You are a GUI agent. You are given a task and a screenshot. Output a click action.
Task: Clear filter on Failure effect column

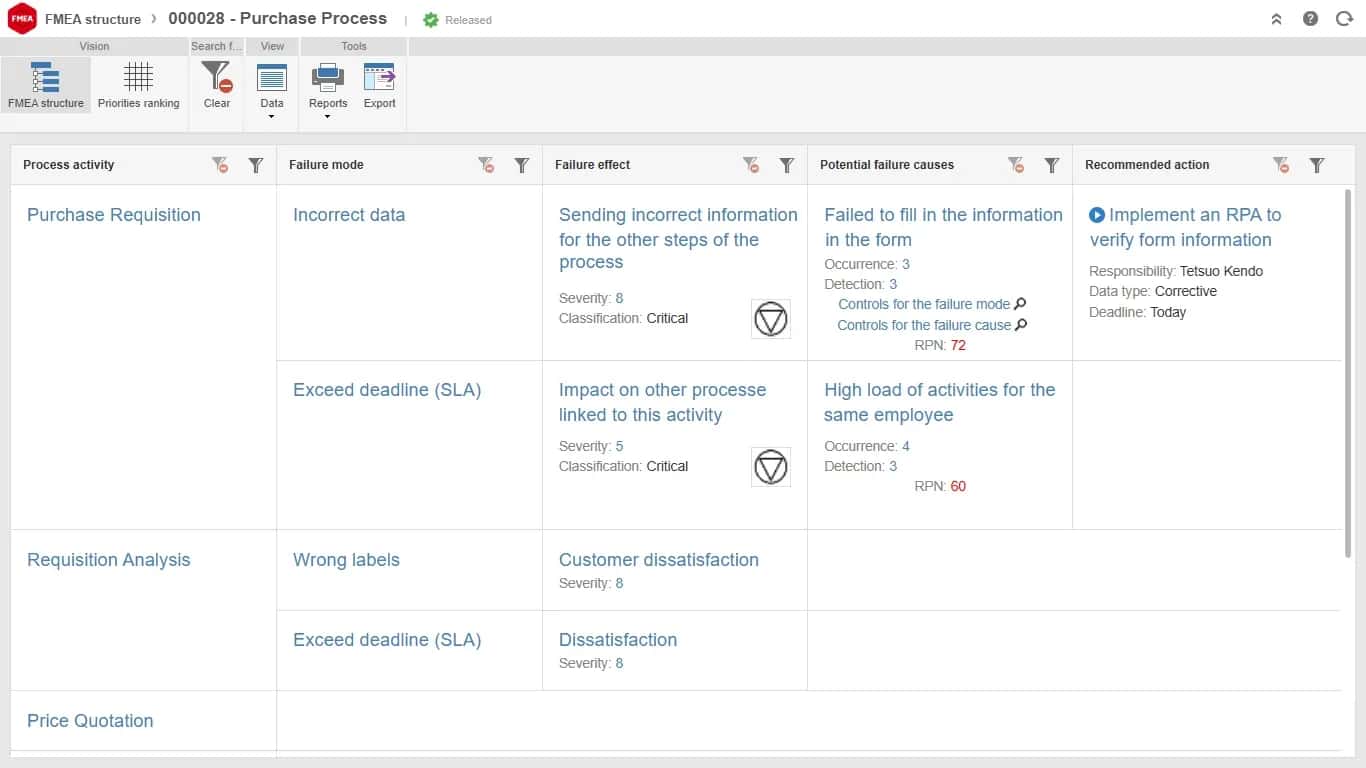pos(751,165)
